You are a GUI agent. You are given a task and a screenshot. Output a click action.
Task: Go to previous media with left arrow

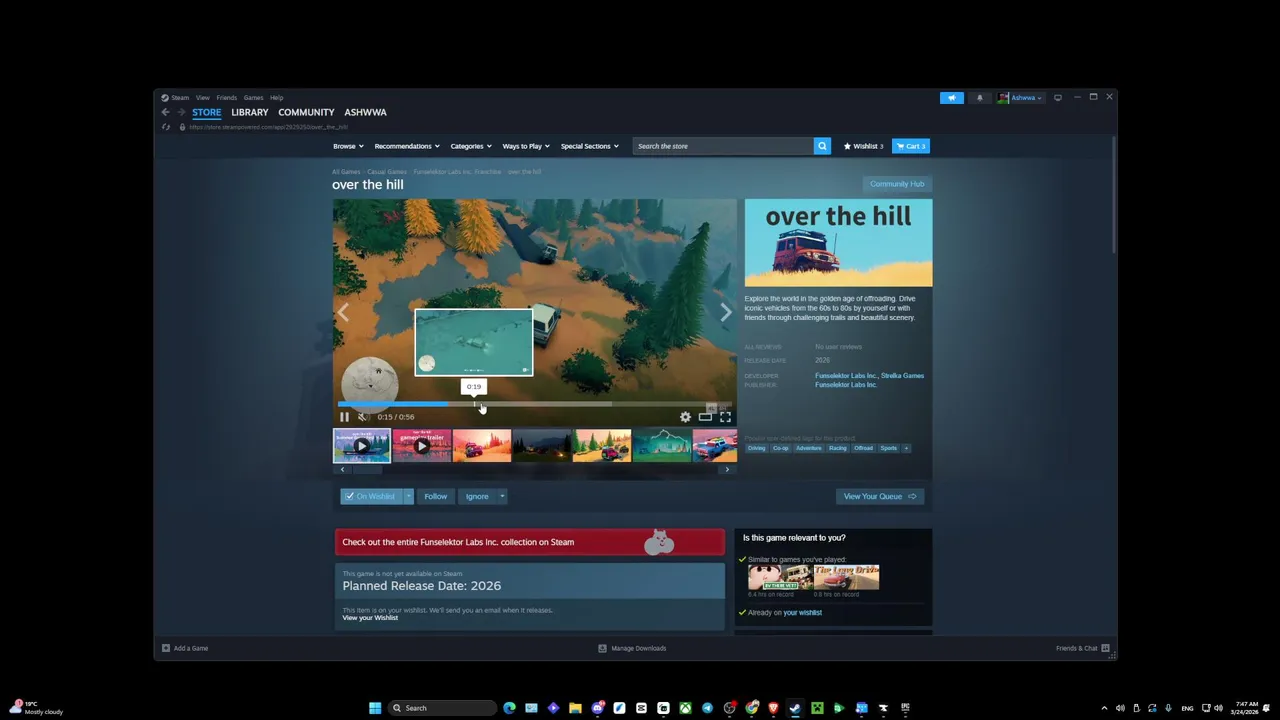343,313
